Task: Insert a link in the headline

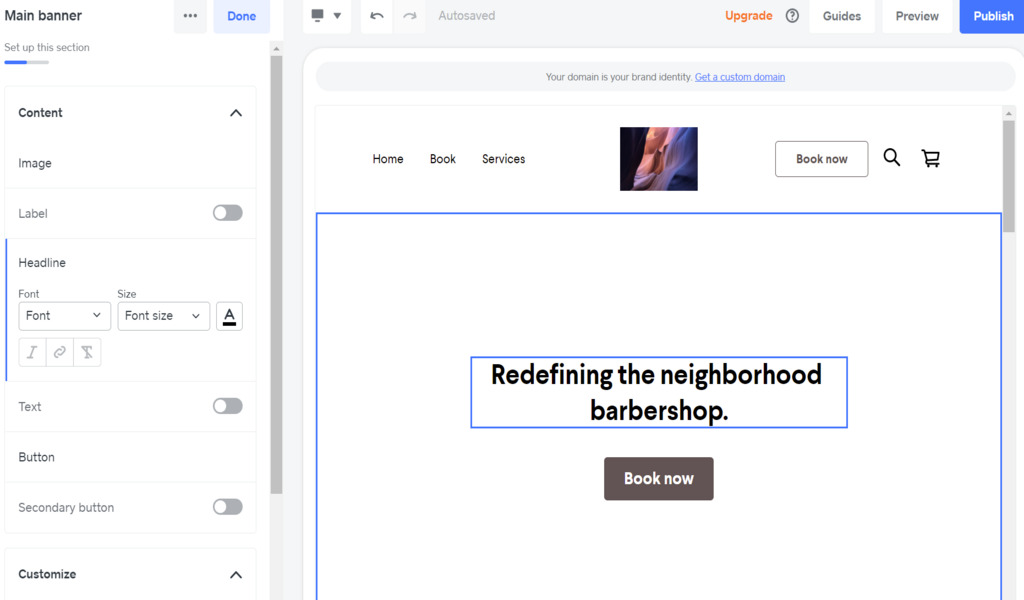Action: click(x=59, y=353)
